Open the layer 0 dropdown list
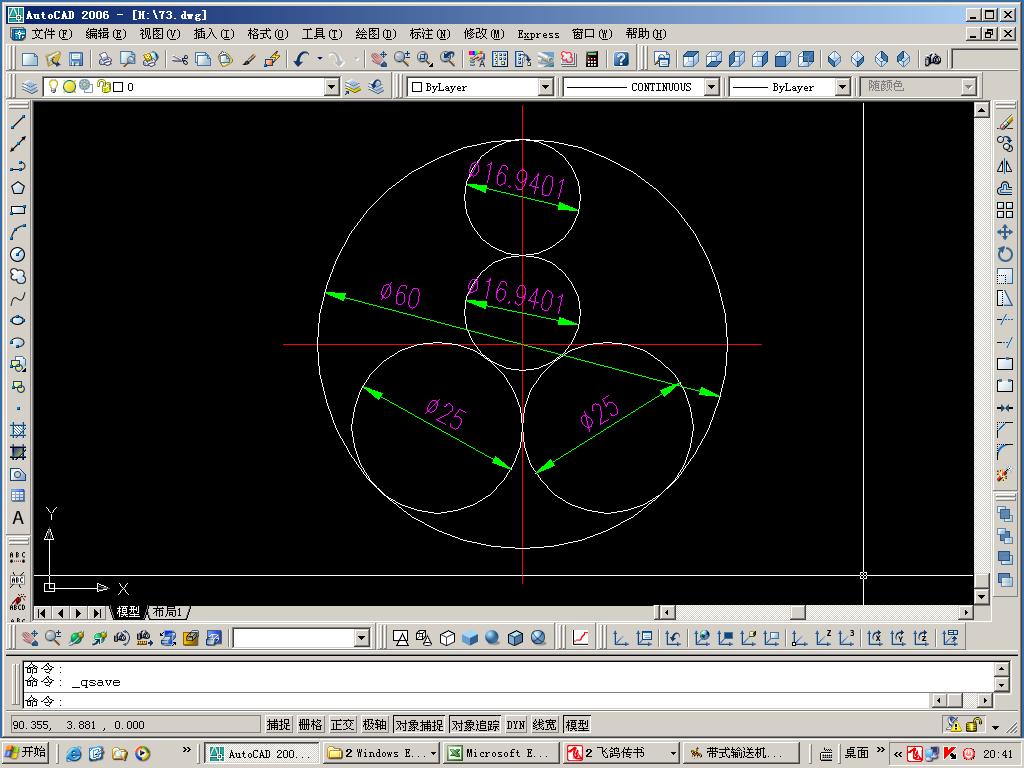The image size is (1024, 768). point(332,87)
